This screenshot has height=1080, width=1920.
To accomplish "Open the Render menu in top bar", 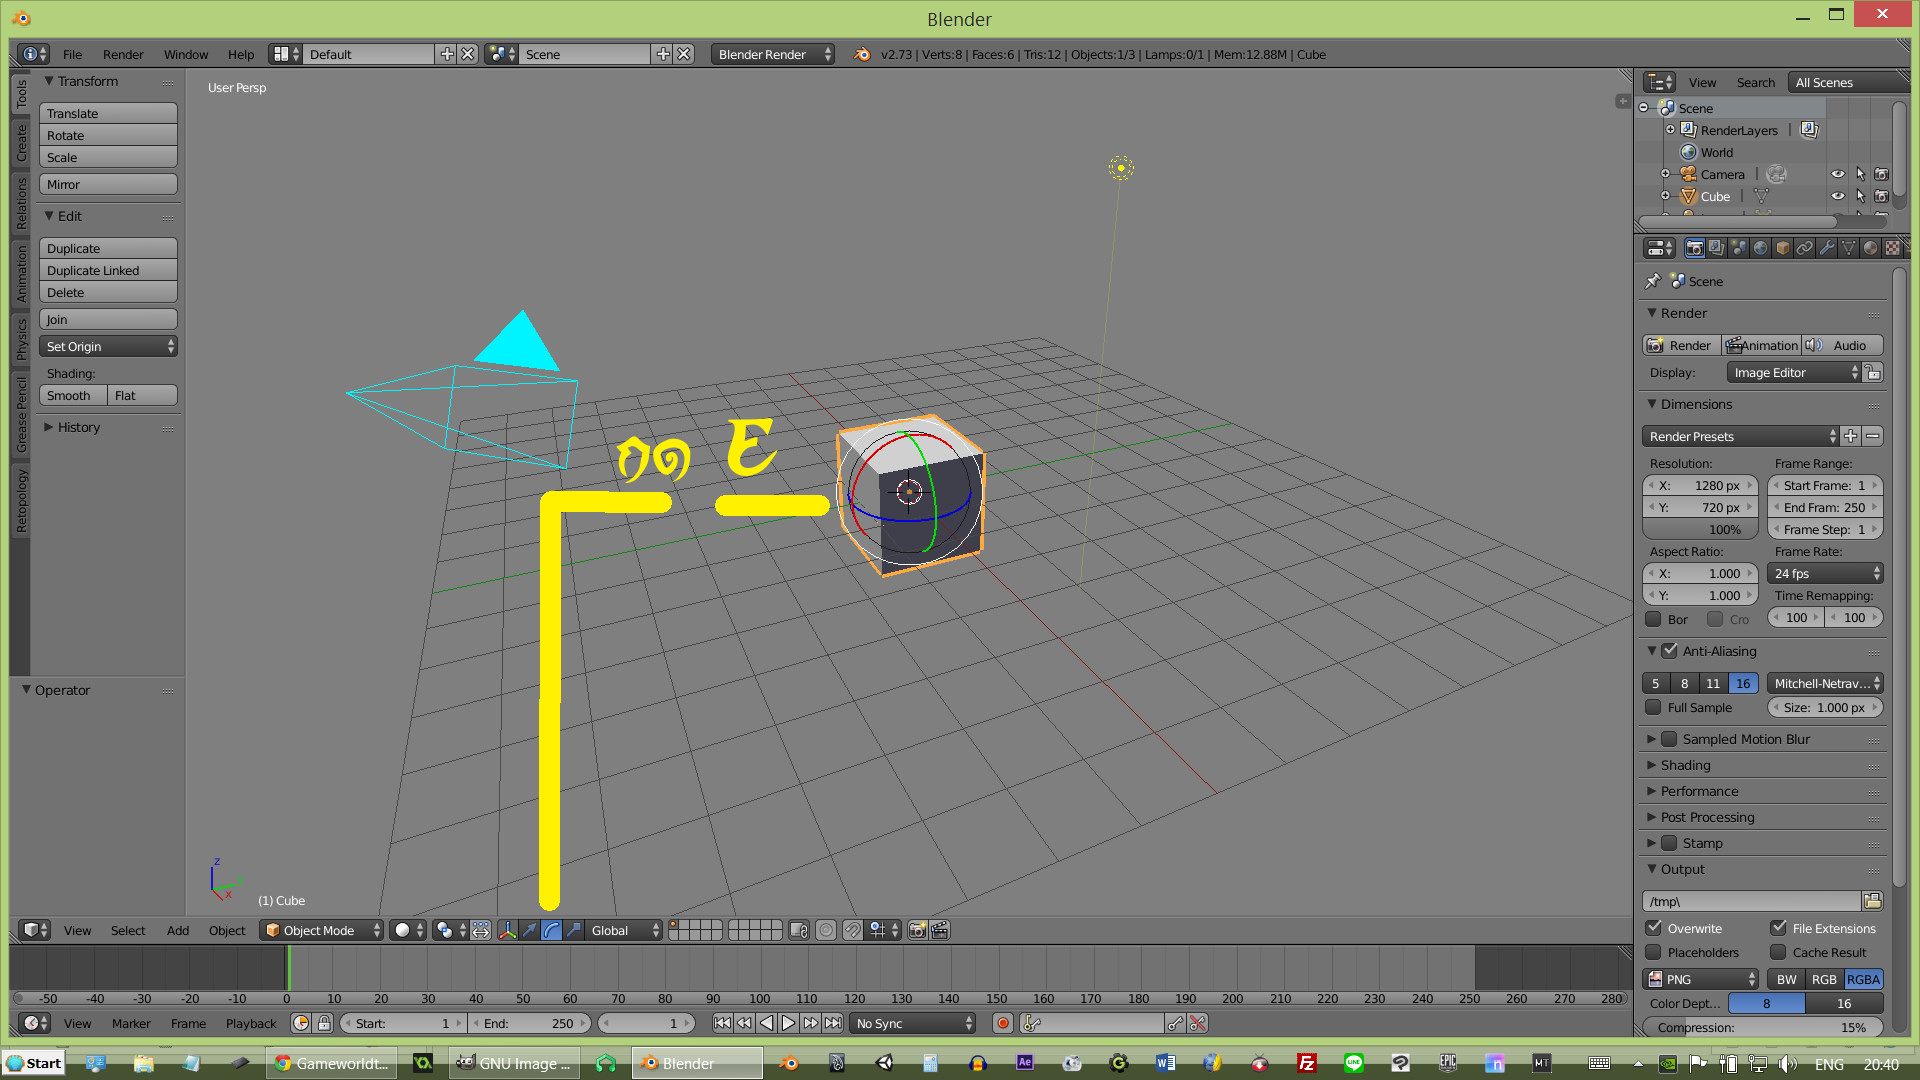I will click(x=123, y=54).
